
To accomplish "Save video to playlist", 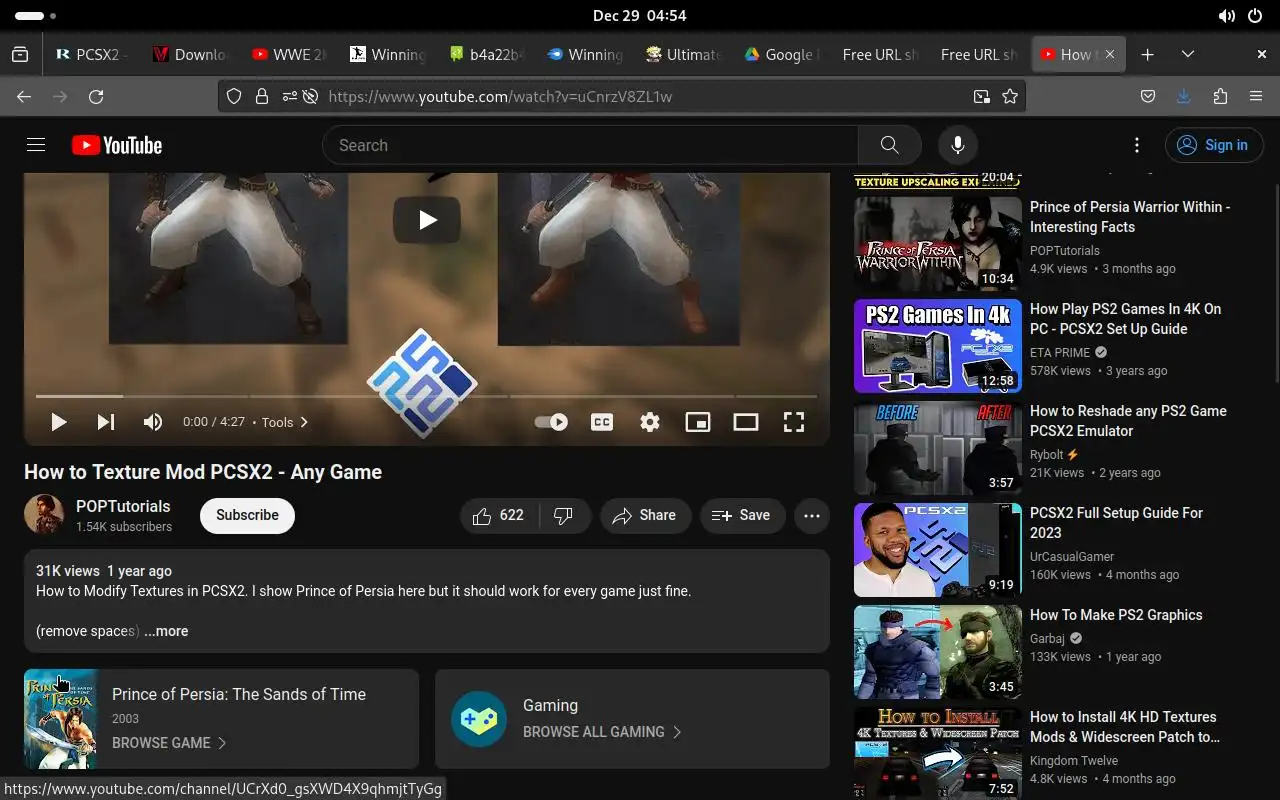I will [742, 515].
